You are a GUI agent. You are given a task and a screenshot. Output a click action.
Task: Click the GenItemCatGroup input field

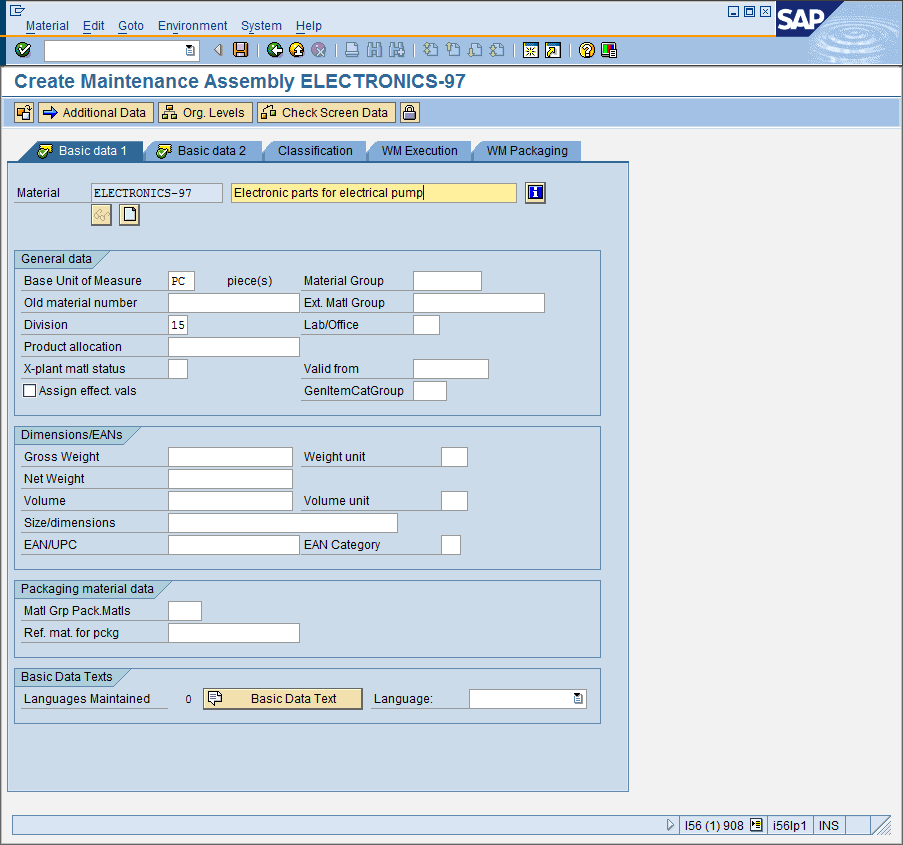pyautogui.click(x=430, y=391)
